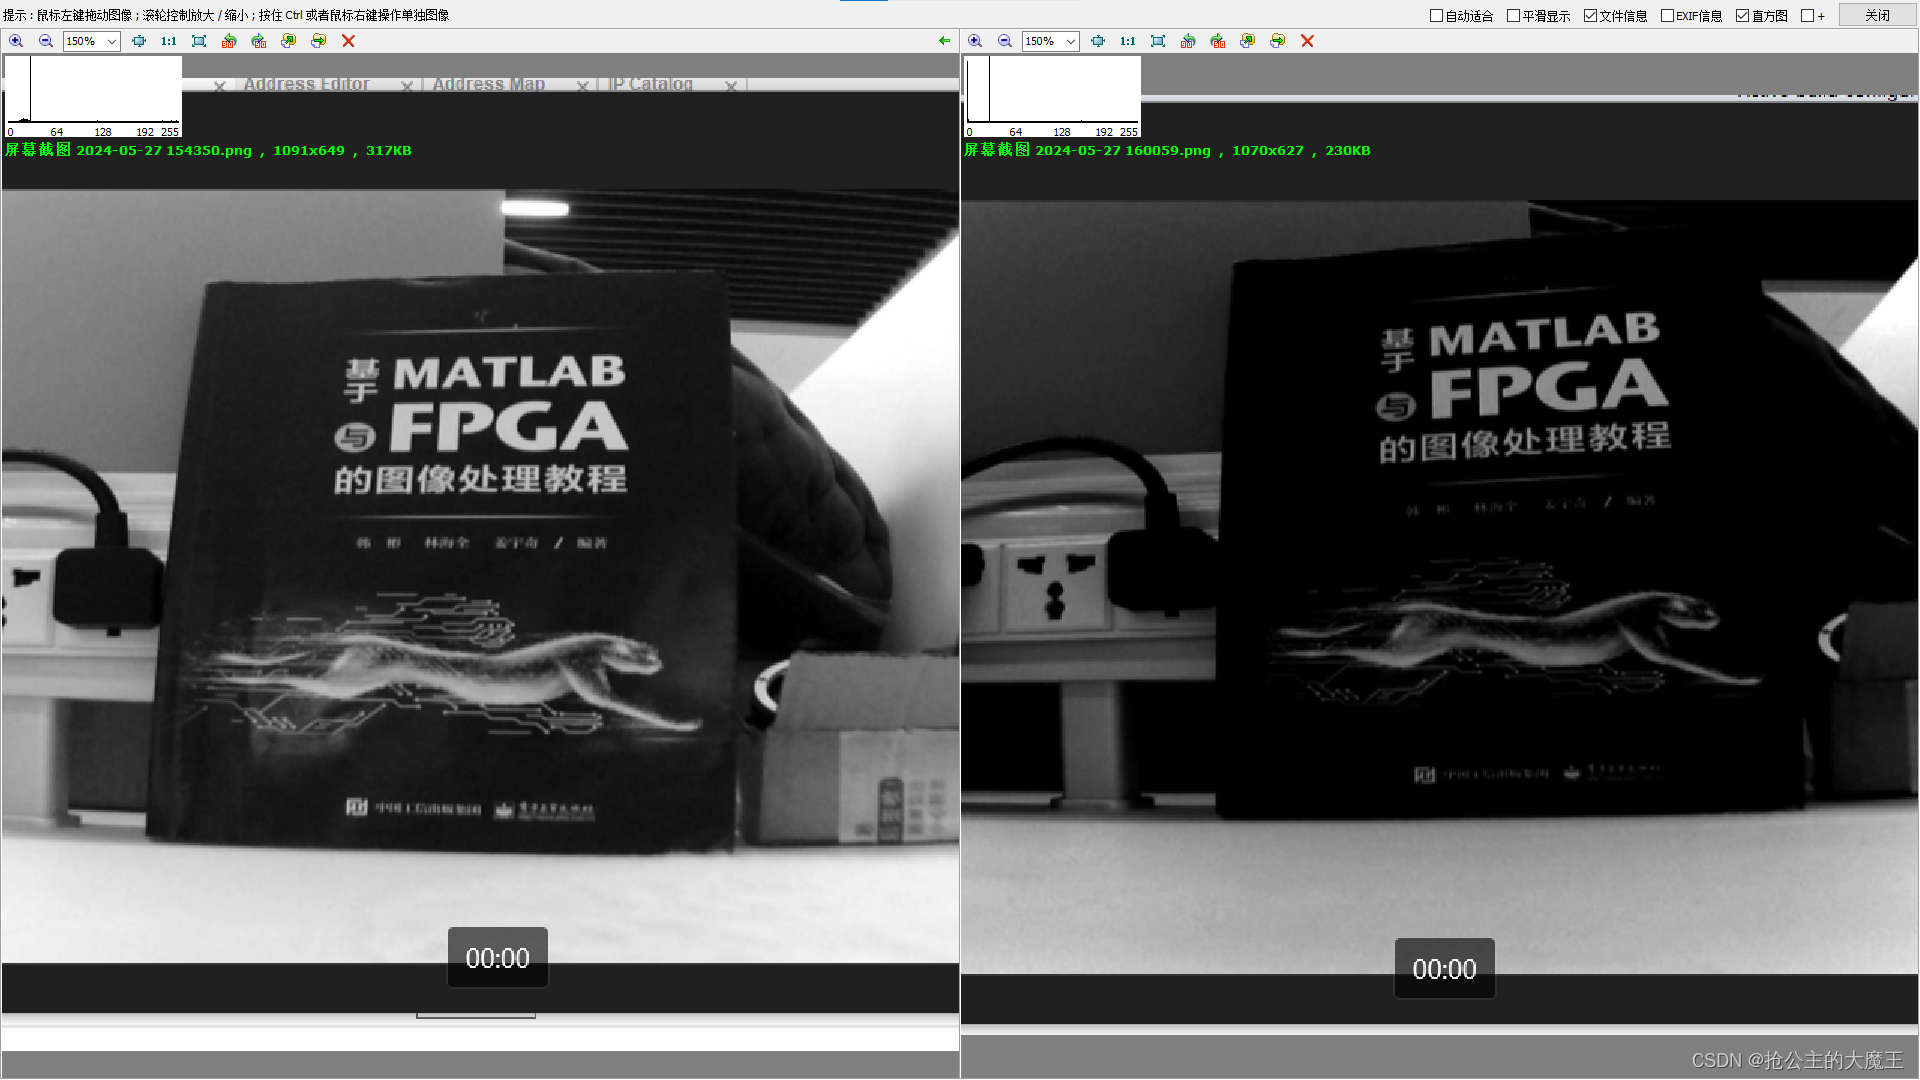
Task: Click the green arrow in left toolbar
Action: 944,41
